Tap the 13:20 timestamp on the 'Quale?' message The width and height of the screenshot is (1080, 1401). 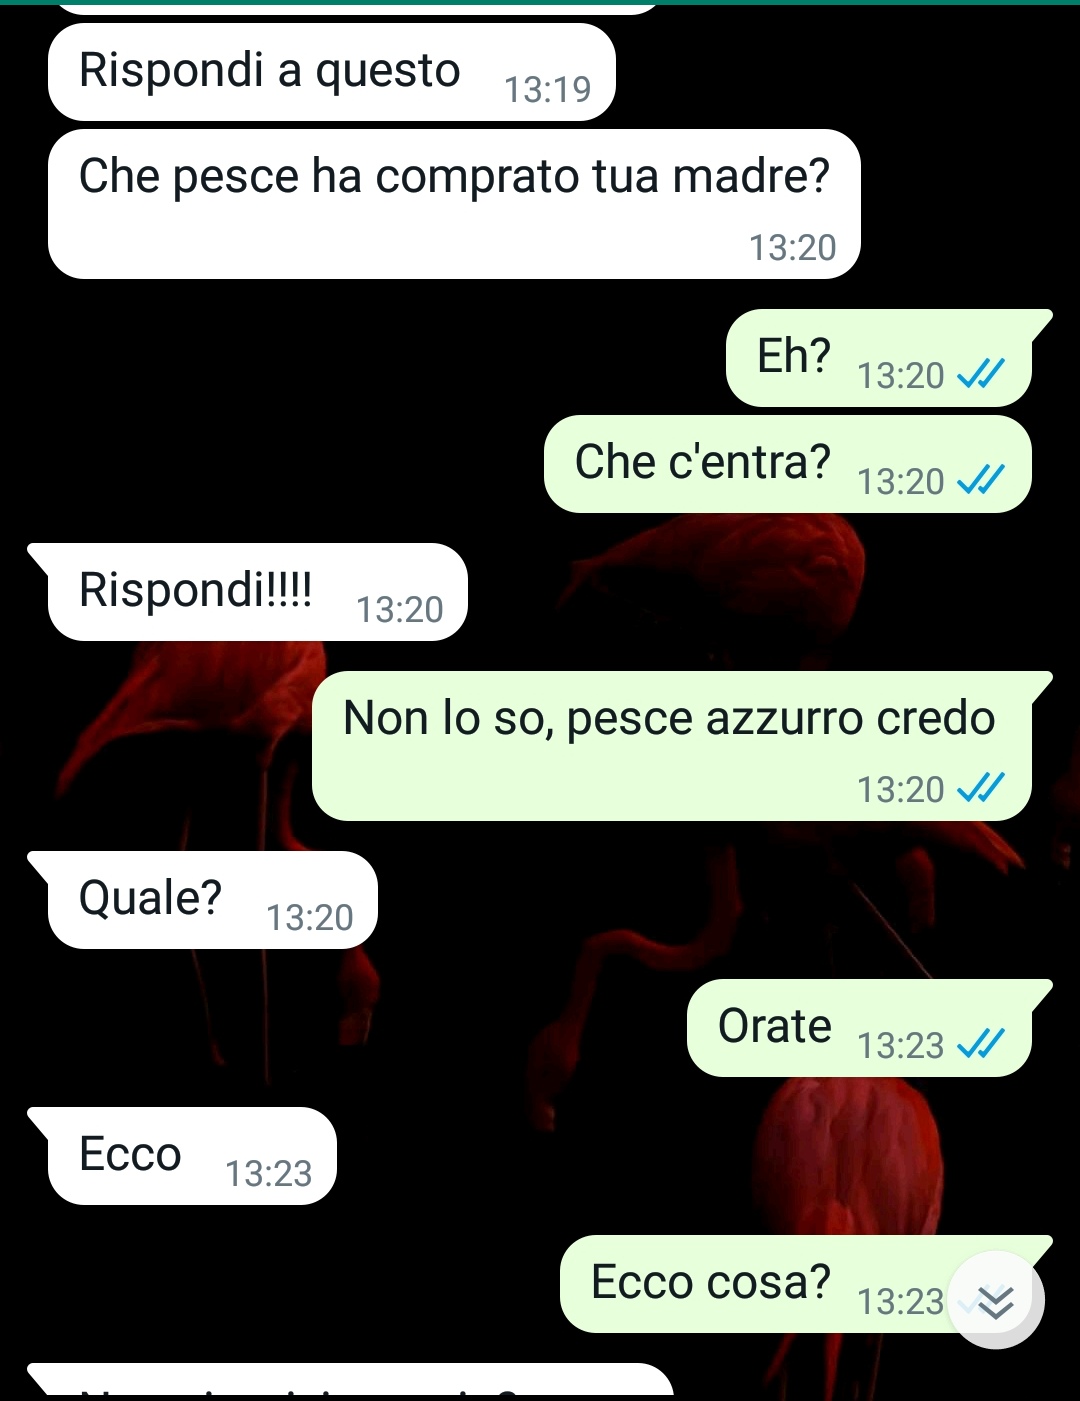point(310,918)
